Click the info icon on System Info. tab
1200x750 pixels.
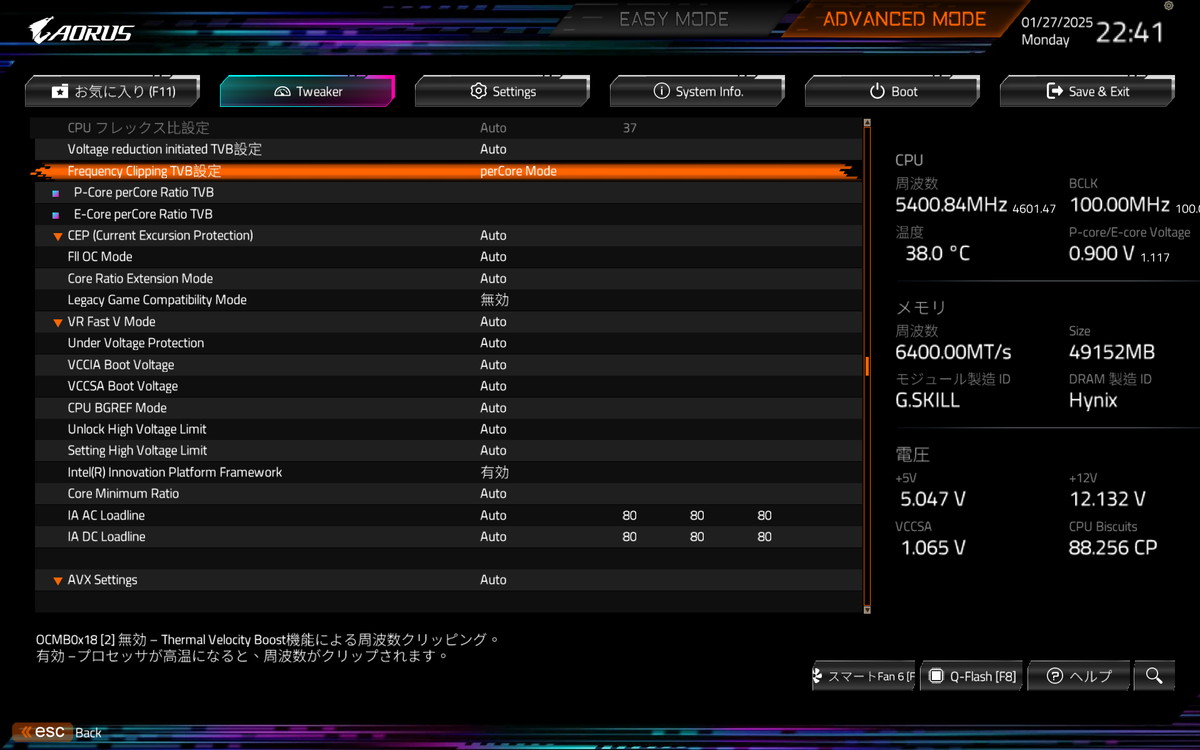click(x=661, y=91)
